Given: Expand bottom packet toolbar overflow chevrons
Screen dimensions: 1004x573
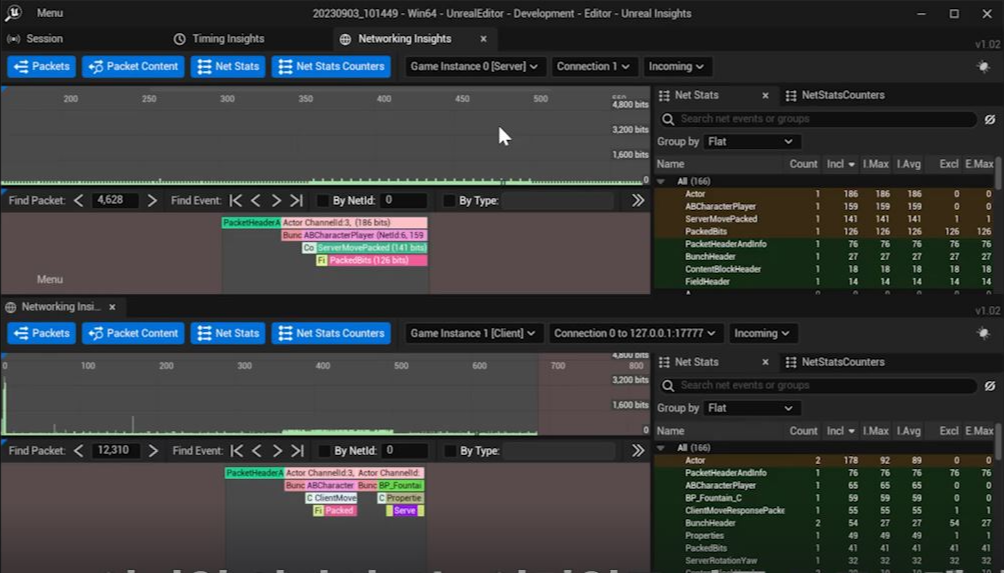Looking at the screenshot, I should 638,451.
